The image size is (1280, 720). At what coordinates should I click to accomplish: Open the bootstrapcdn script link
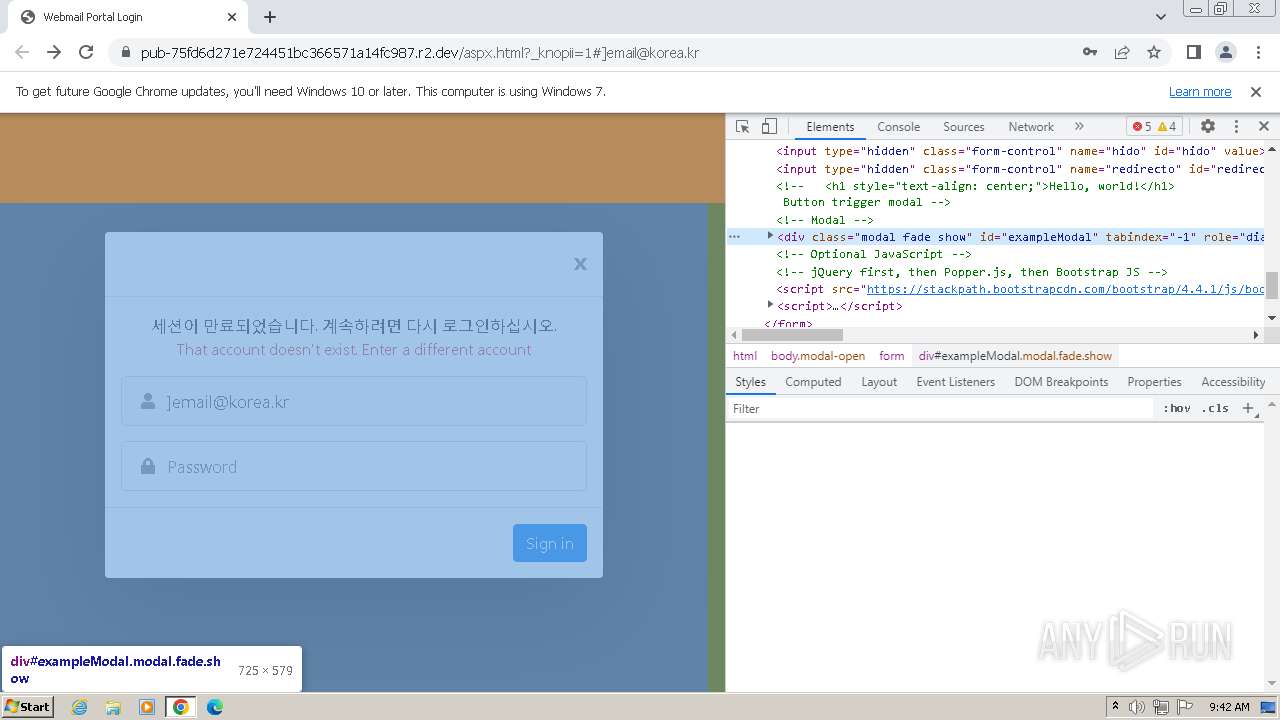click(1065, 289)
